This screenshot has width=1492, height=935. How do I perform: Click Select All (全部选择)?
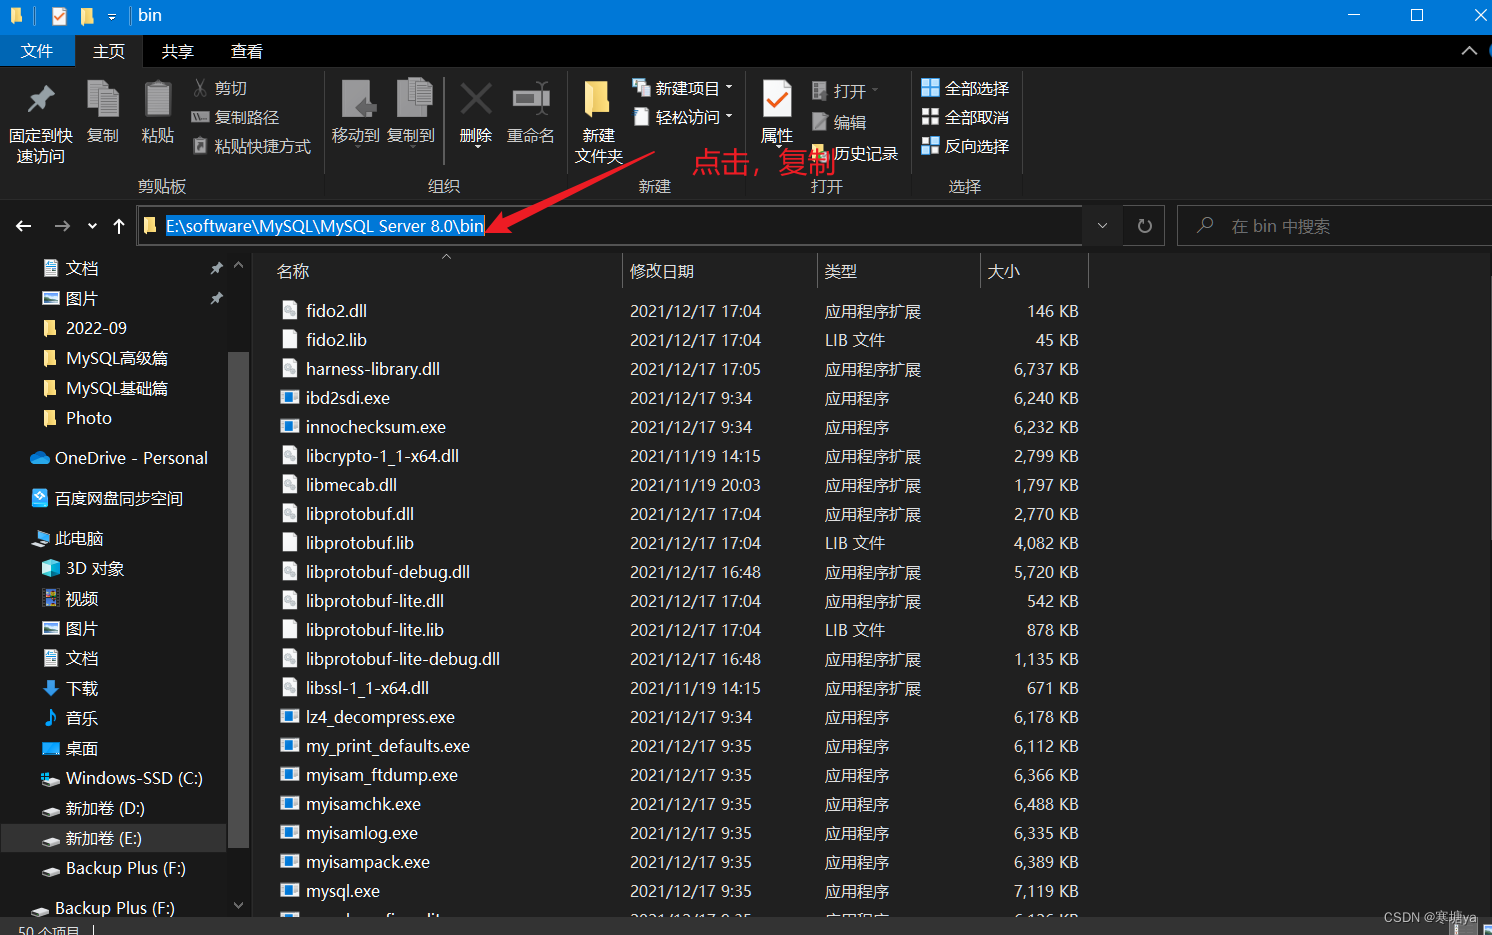965,88
